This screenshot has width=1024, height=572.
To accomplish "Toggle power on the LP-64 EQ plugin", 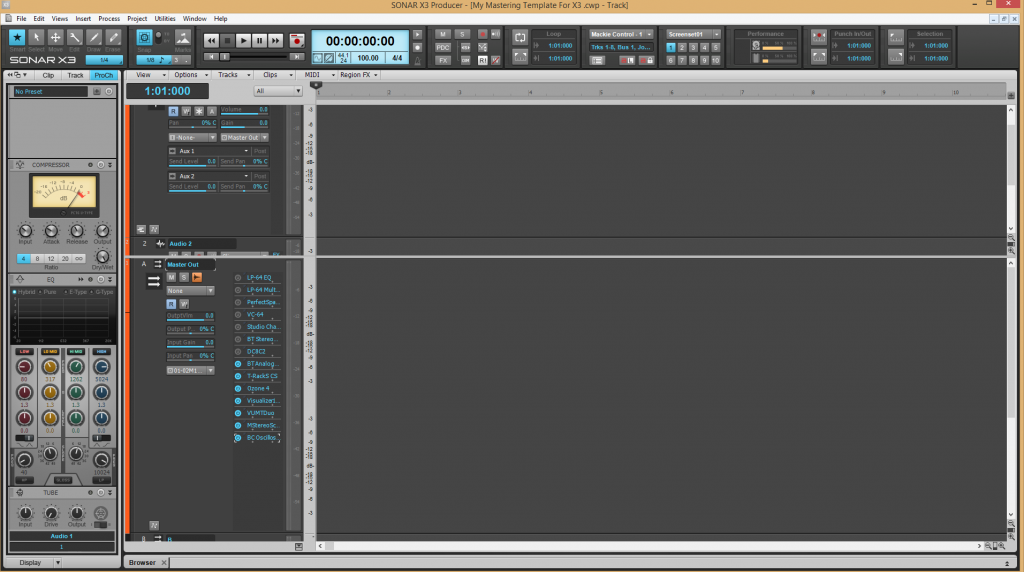I will (238, 277).
